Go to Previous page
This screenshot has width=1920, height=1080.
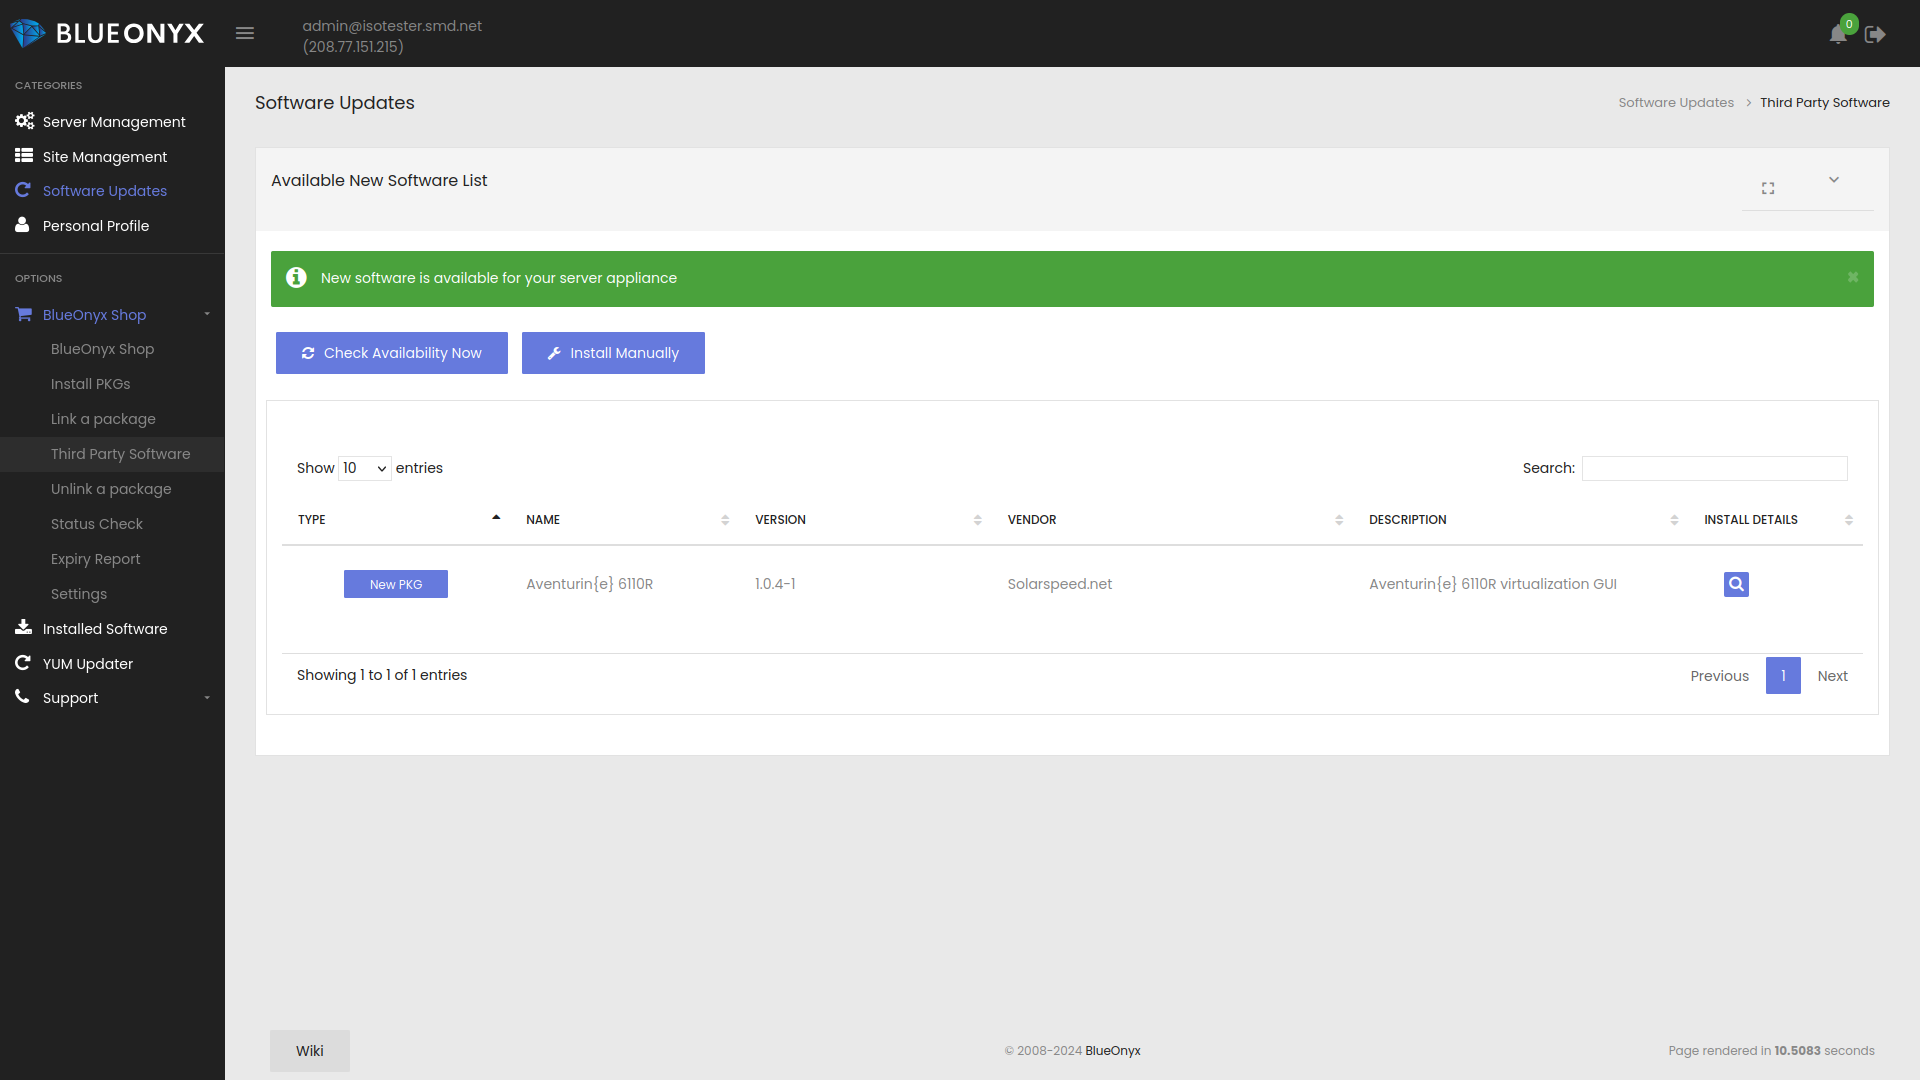(1720, 676)
